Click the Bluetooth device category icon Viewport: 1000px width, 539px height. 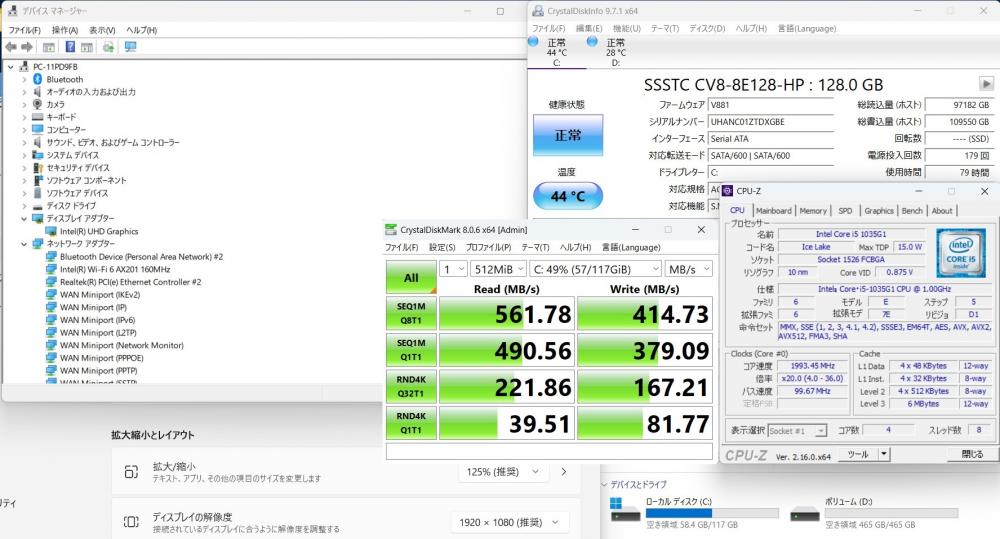[x=38, y=79]
